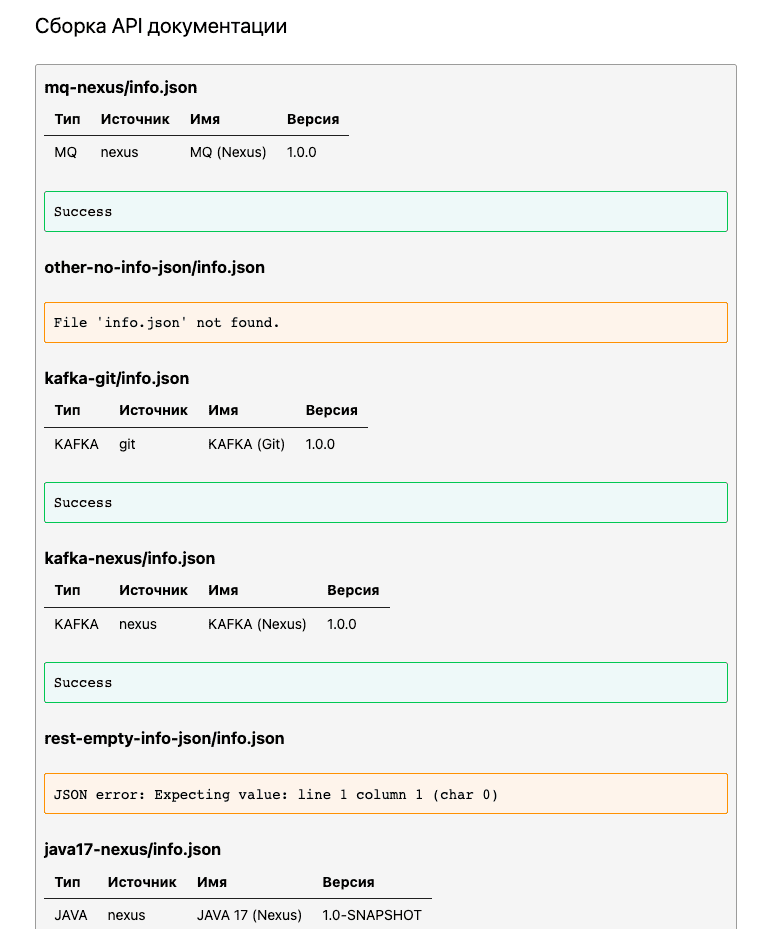Click the "Сборка API документации" page title
The height and width of the screenshot is (929, 772).
coord(161,27)
